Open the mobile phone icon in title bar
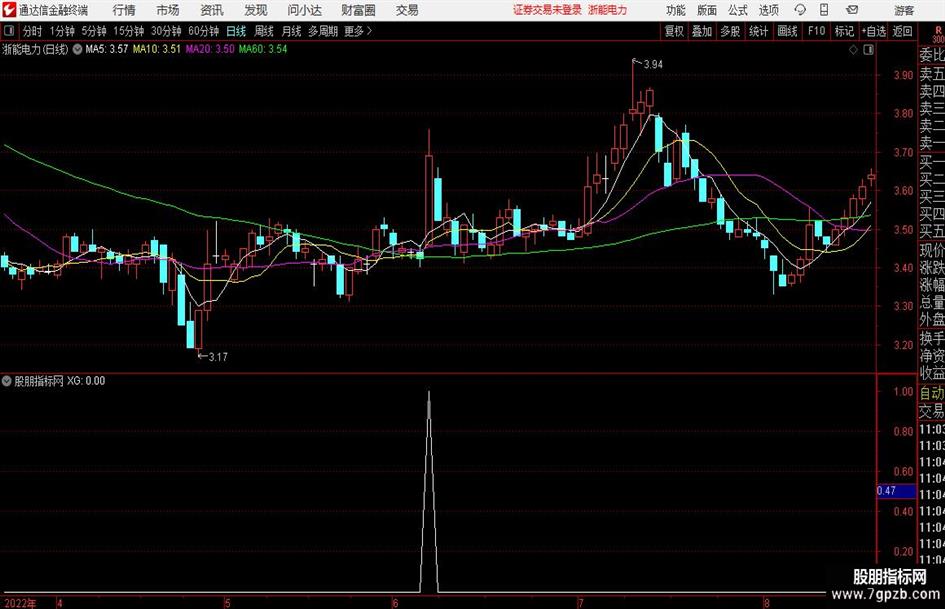945x609 pixels. point(824,10)
